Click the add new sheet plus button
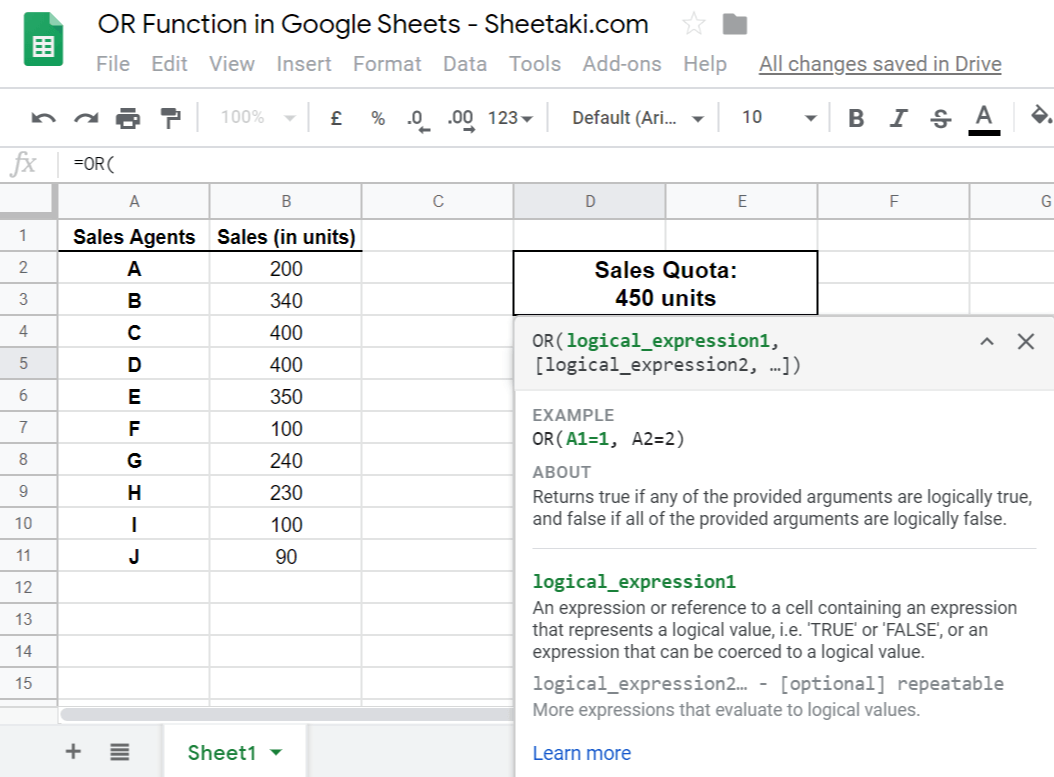The width and height of the screenshot is (1054, 777). [x=73, y=752]
